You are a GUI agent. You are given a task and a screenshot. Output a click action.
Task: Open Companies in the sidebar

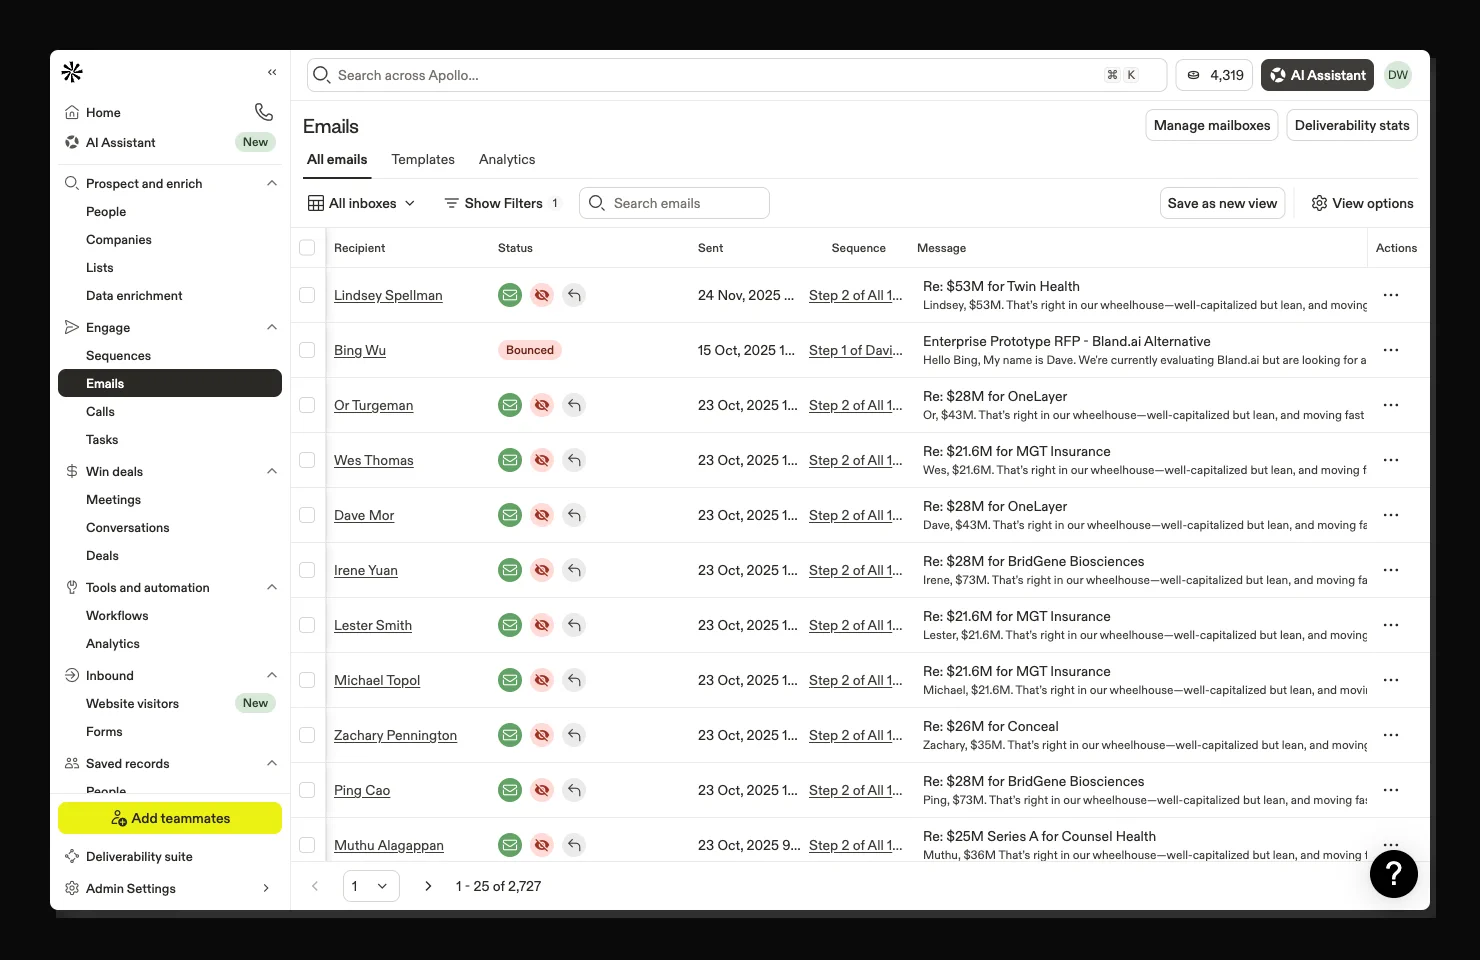[x=119, y=240]
